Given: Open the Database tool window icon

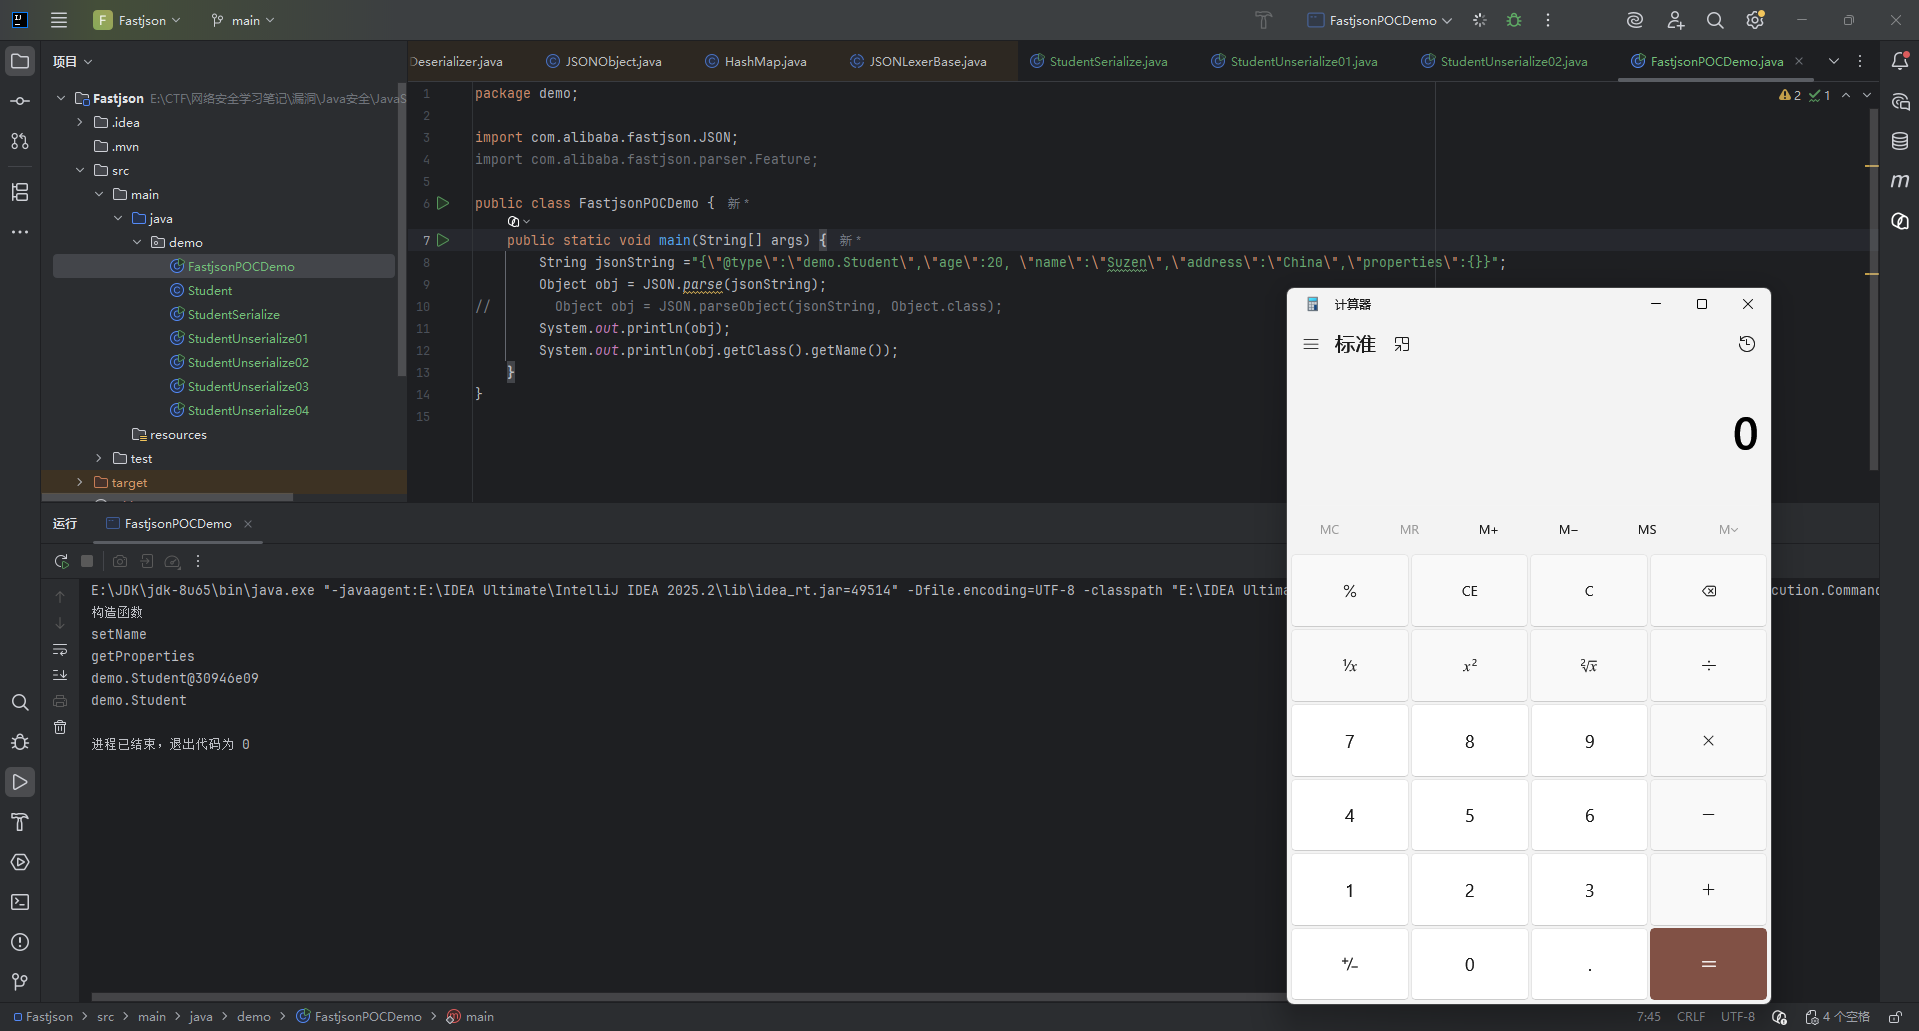Looking at the screenshot, I should click(1900, 141).
